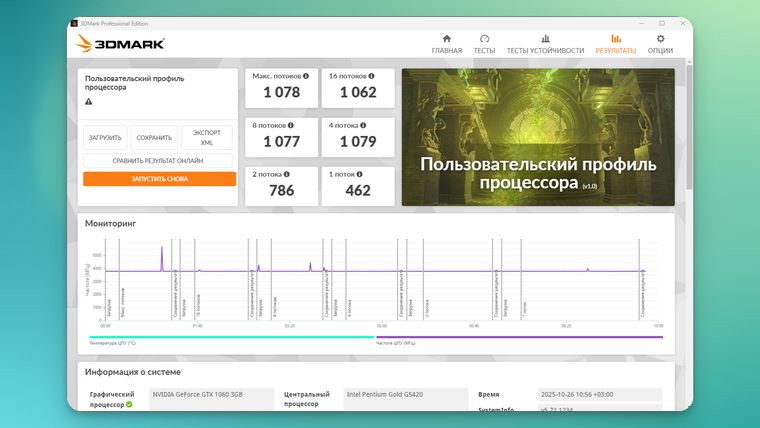Image resolution: width=760 pixels, height=428 pixels.
Task: Click the orange Запустить снова button
Action: coord(159,179)
